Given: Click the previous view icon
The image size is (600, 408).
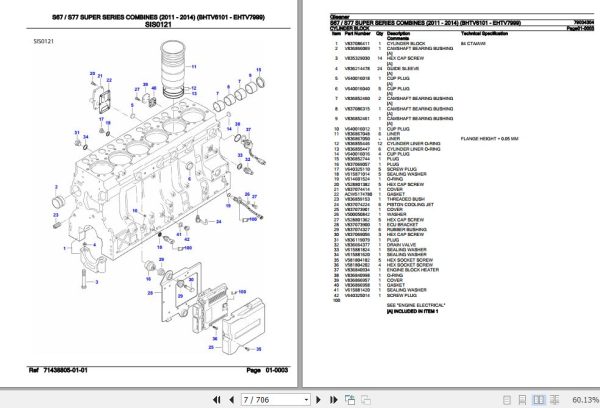Looking at the screenshot, I should pyautogui.click(x=350, y=400).
